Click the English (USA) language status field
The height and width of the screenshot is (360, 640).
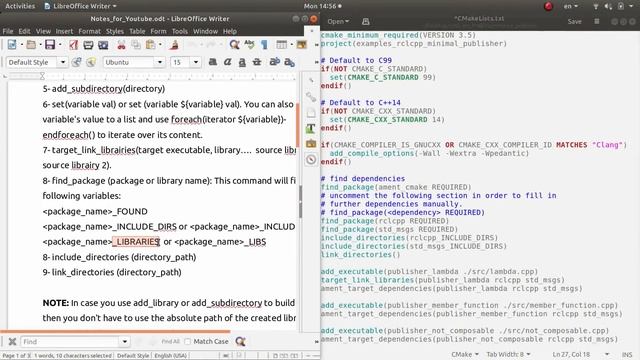tap(171, 356)
